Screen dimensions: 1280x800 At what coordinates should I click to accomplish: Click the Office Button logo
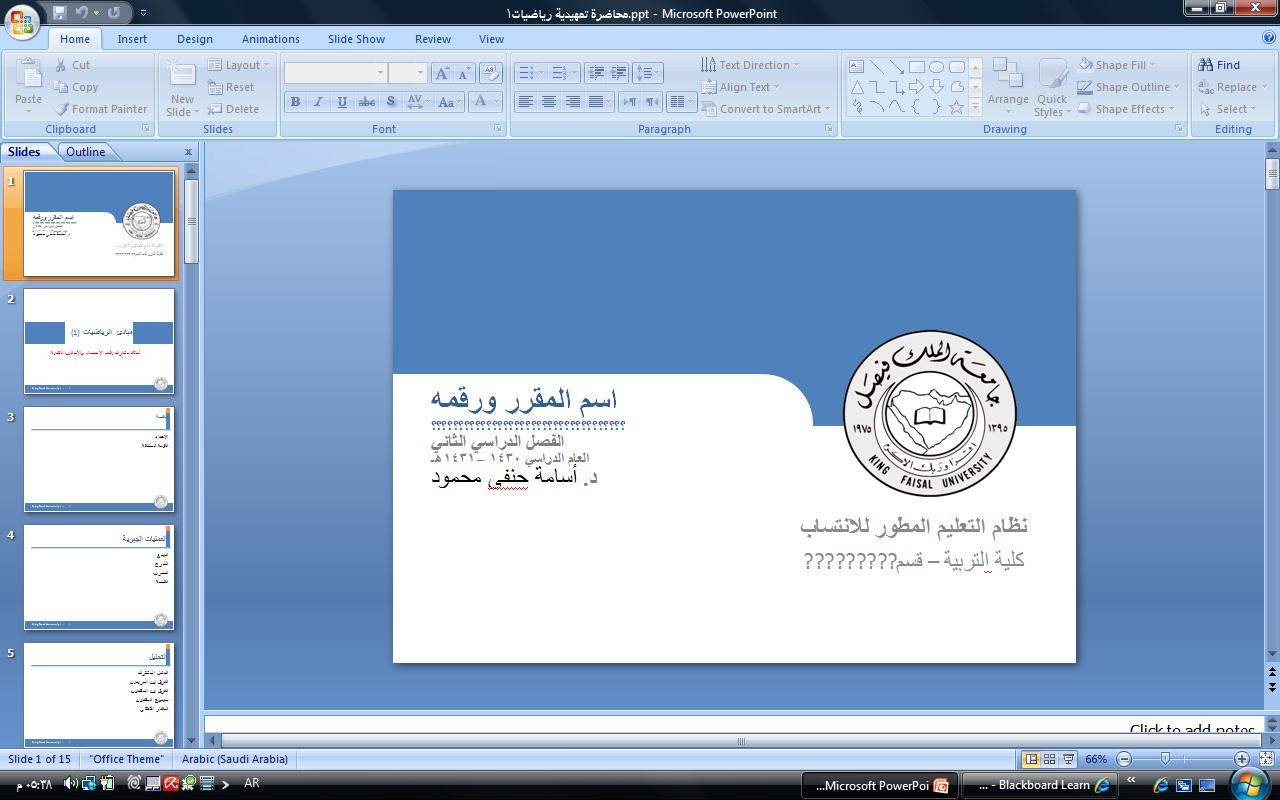click(21, 20)
